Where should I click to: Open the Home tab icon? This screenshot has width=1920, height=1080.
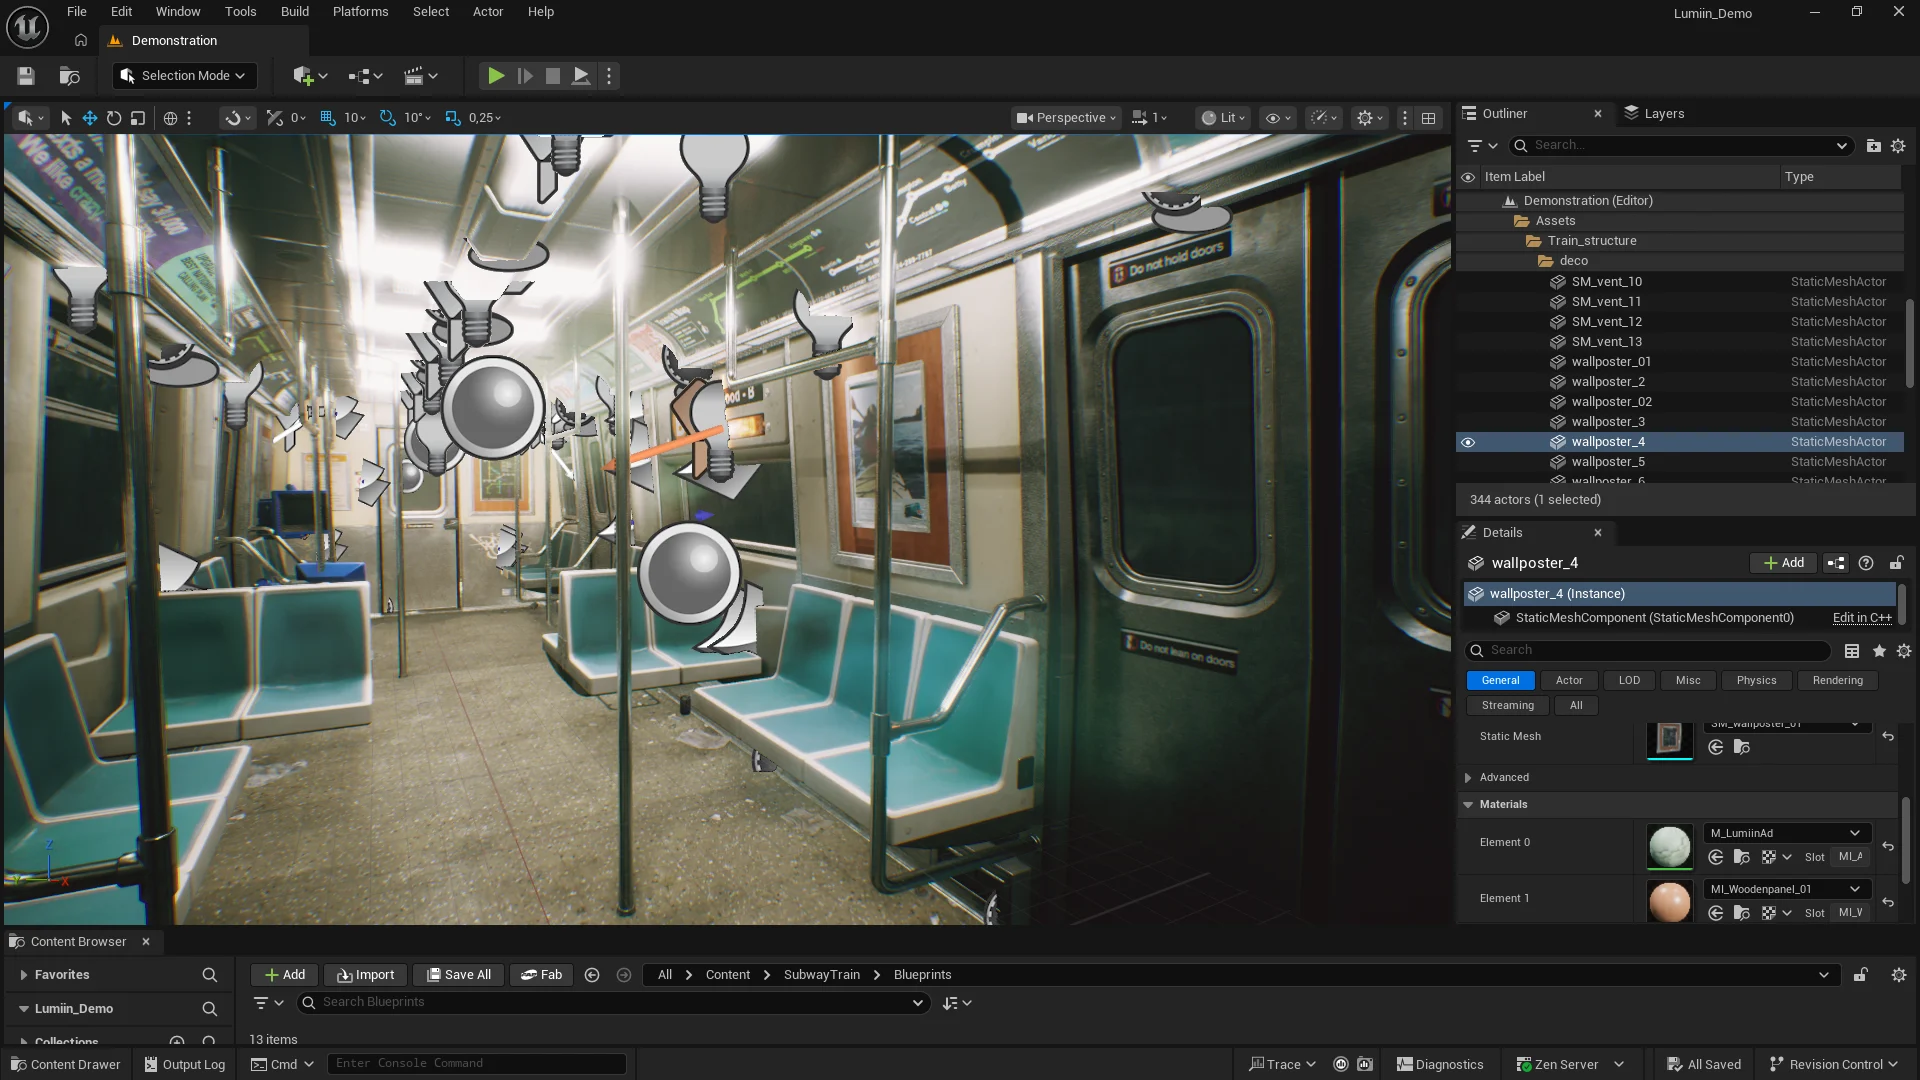click(81, 41)
